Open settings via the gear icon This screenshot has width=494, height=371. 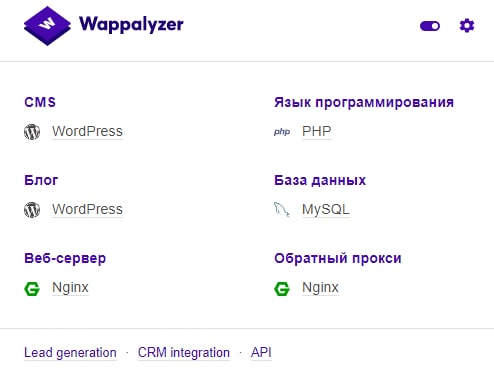(467, 26)
